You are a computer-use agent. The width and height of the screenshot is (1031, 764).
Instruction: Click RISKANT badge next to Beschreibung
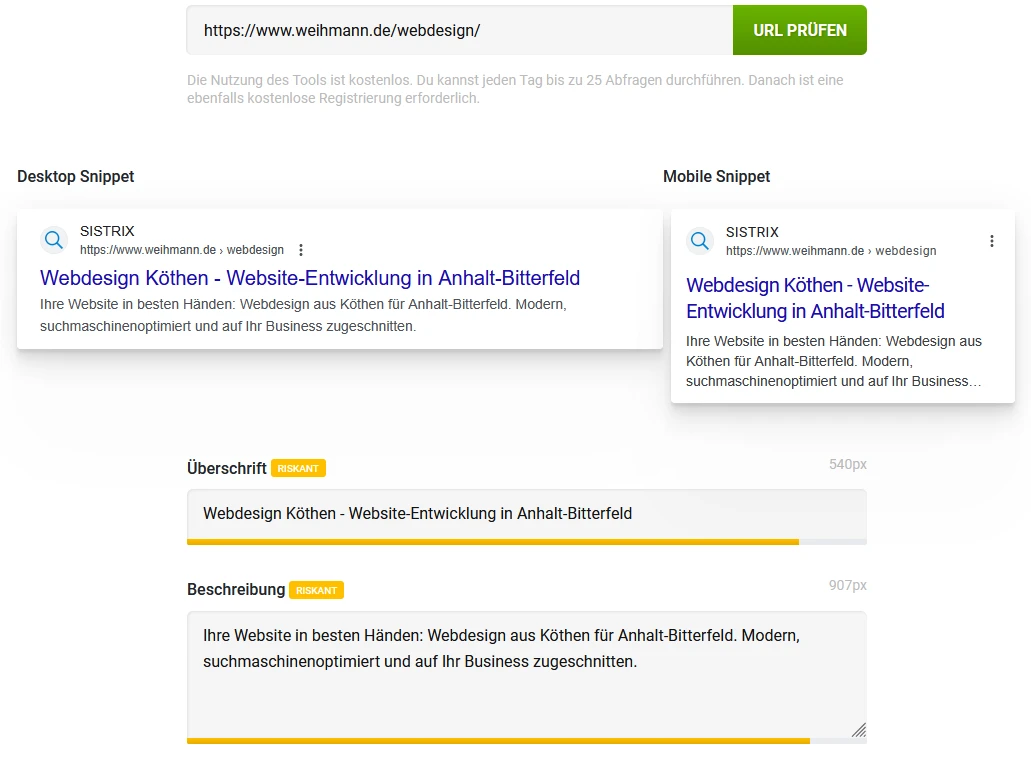(x=316, y=590)
